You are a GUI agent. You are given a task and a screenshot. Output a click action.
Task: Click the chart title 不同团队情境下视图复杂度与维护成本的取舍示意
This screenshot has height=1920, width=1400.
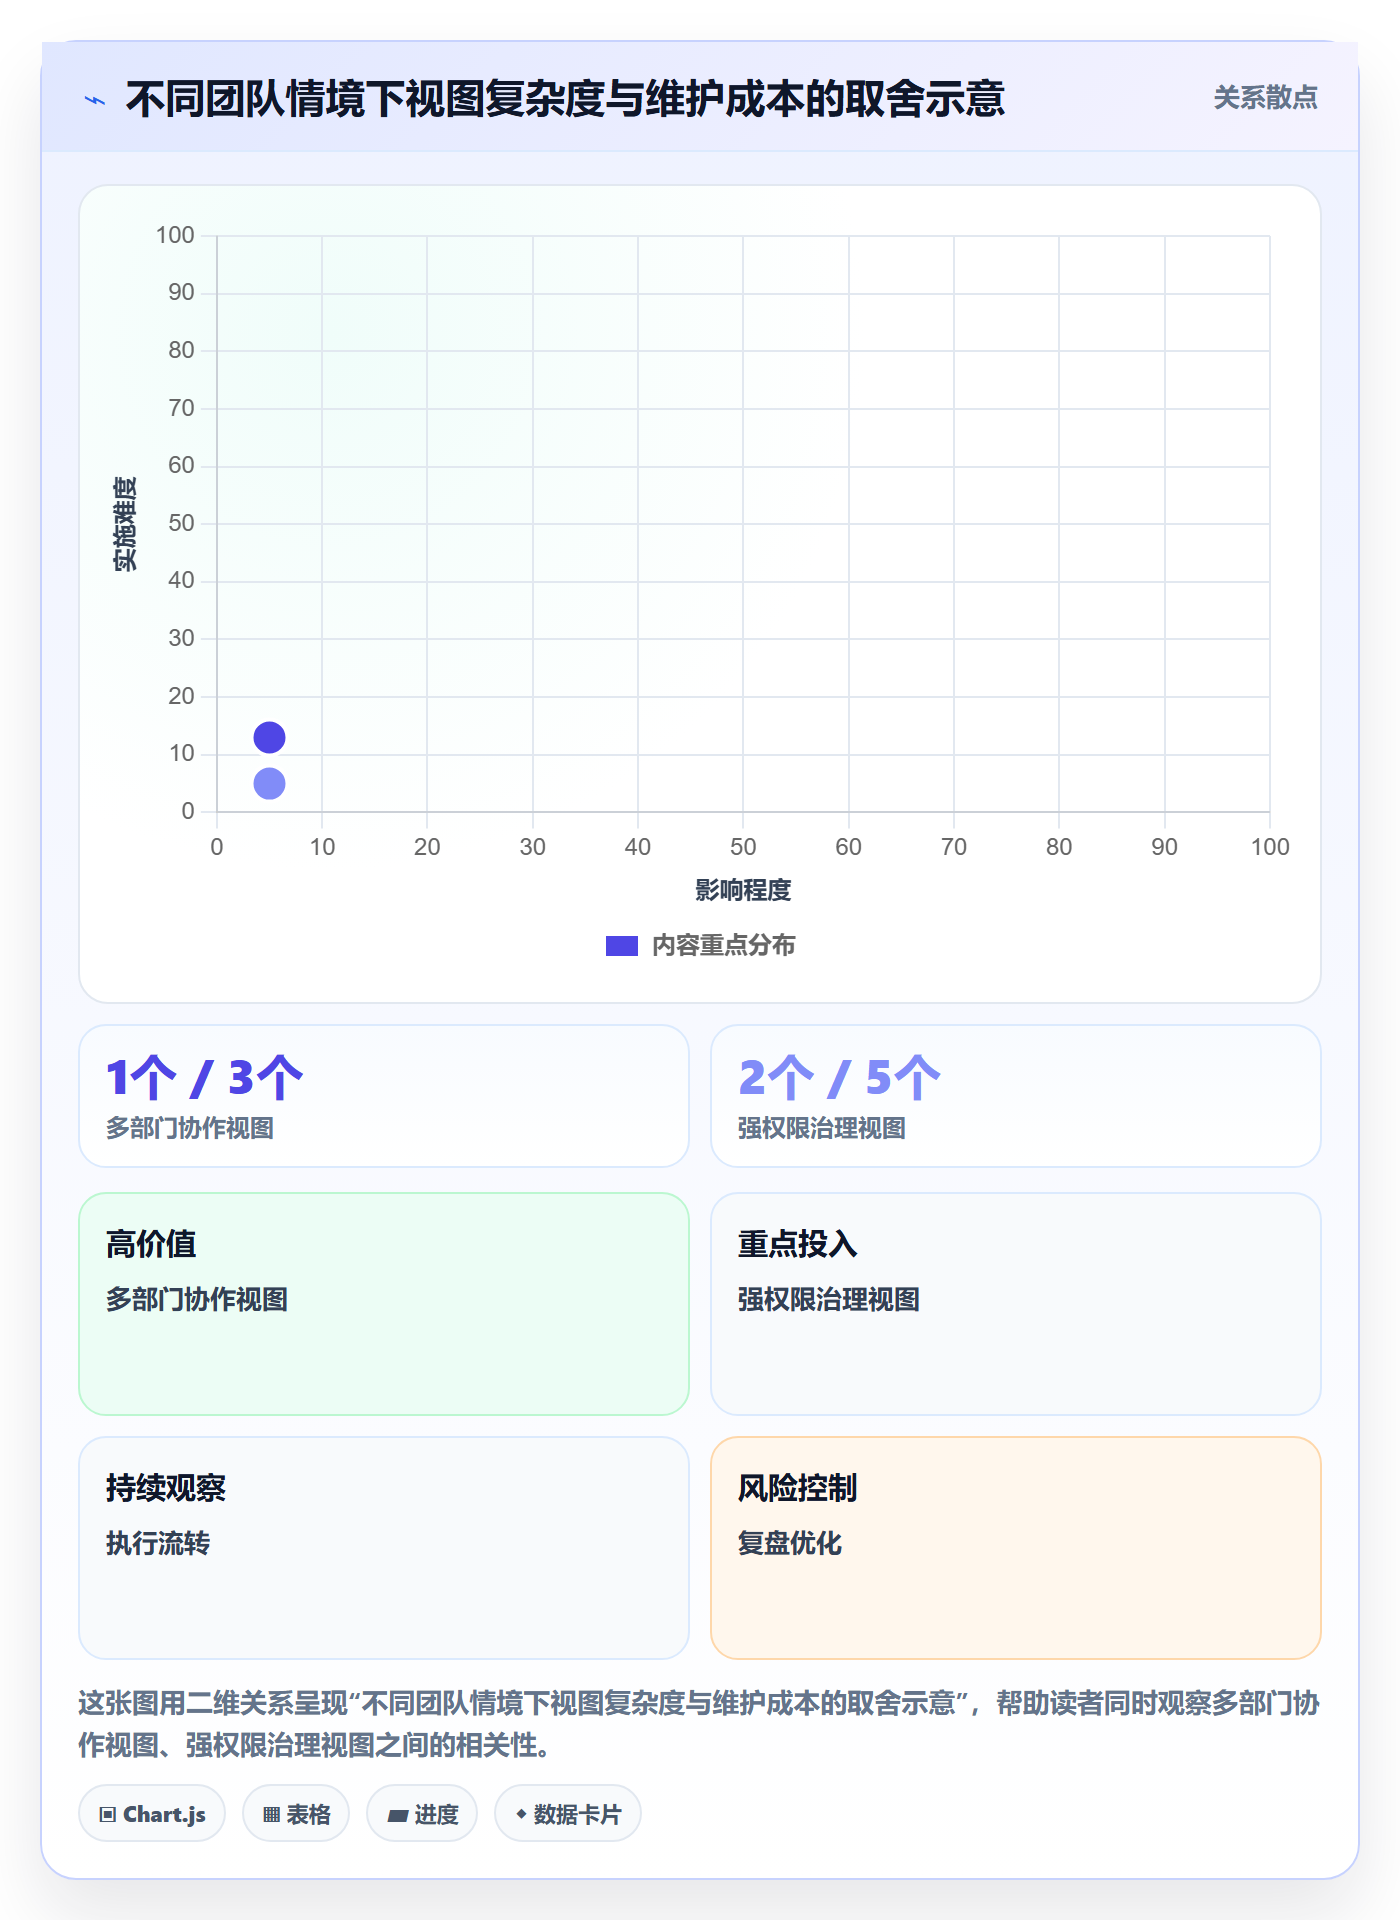point(565,99)
